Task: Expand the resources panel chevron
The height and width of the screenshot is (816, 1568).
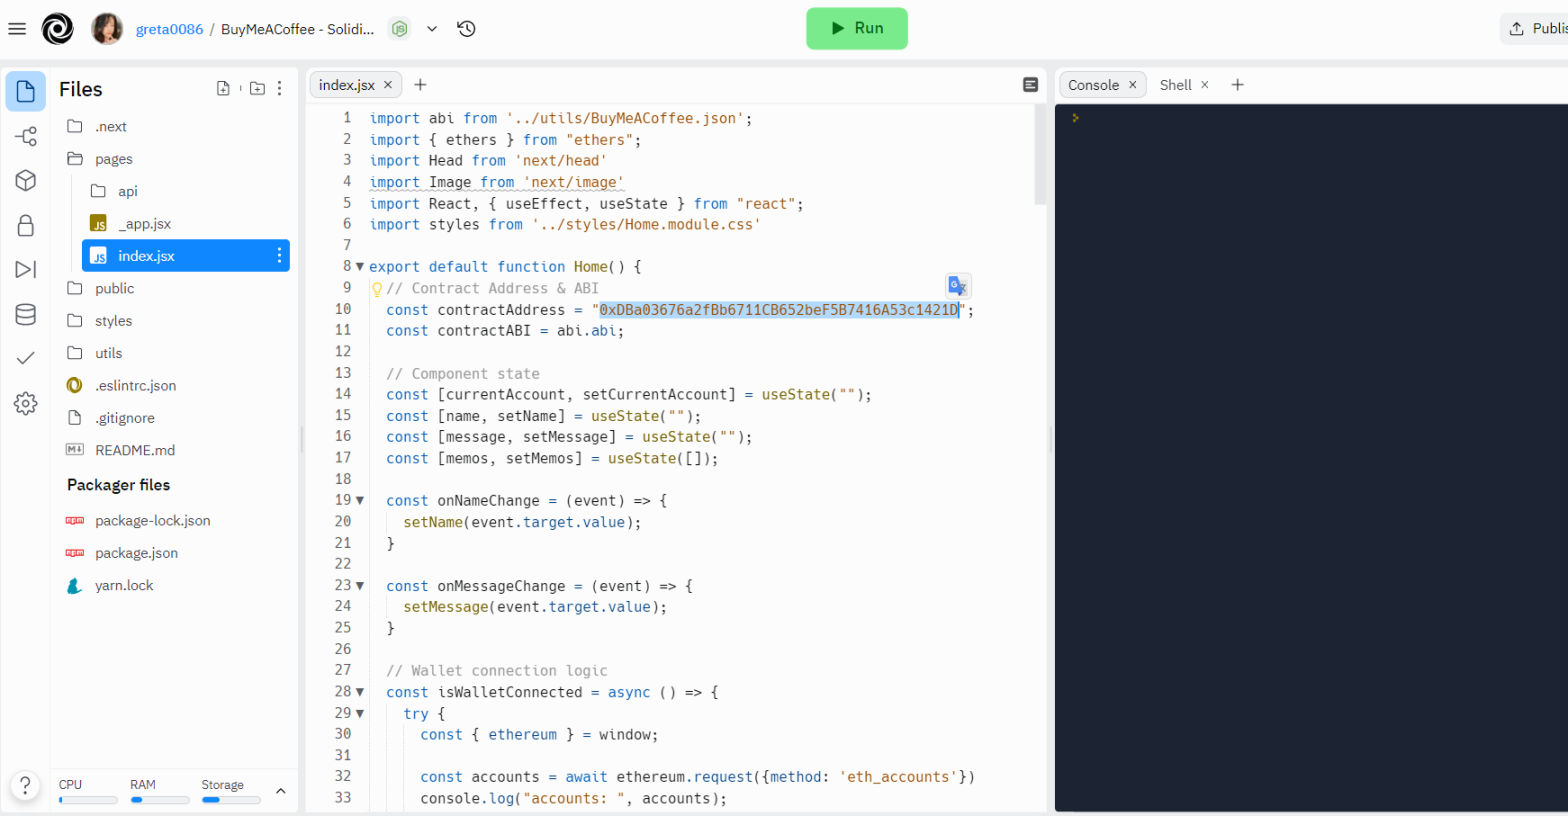Action: tap(281, 791)
